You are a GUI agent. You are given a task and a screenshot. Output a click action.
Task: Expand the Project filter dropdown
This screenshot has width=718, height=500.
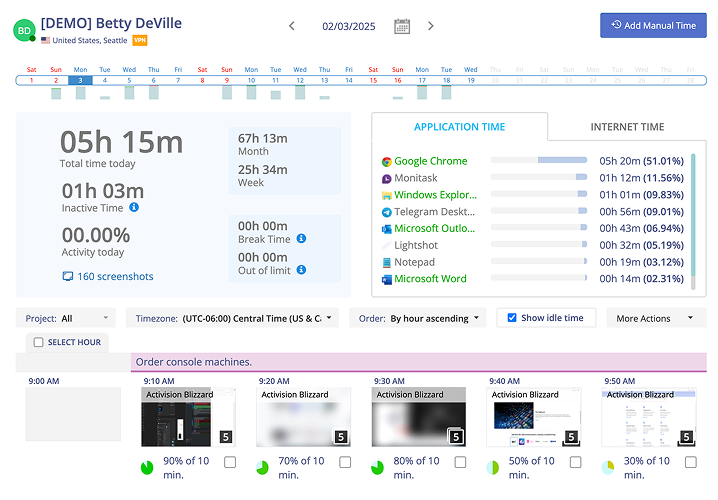click(66, 318)
